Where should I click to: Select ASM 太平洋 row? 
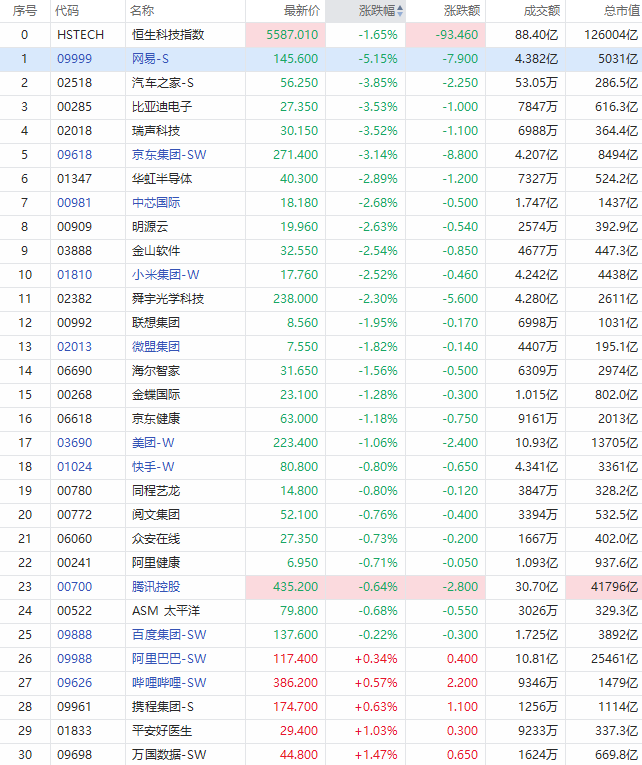click(321, 611)
